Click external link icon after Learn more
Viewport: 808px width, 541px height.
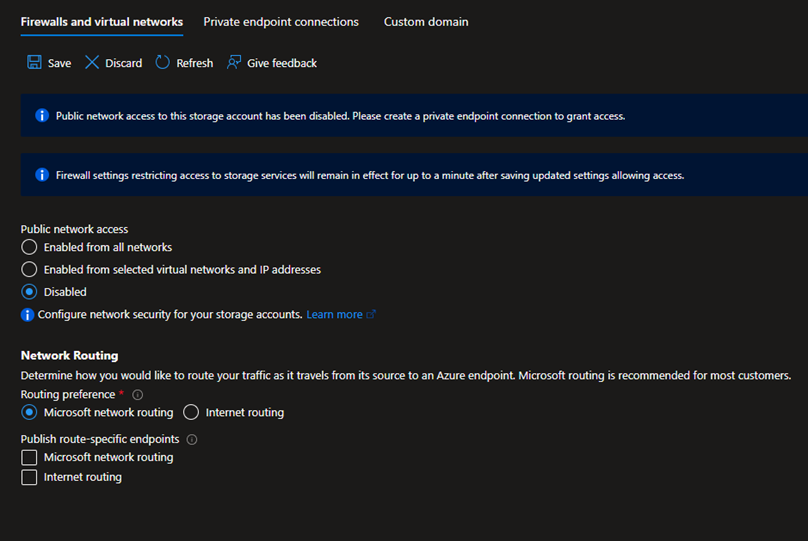point(371,314)
